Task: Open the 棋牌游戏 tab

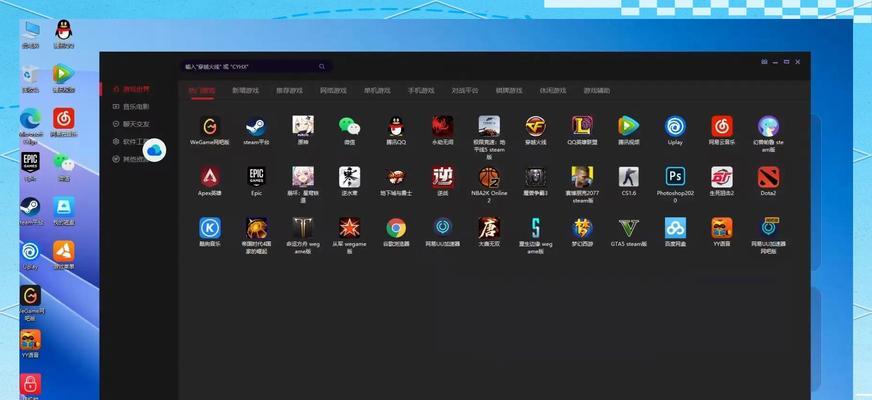Action: coord(509,90)
